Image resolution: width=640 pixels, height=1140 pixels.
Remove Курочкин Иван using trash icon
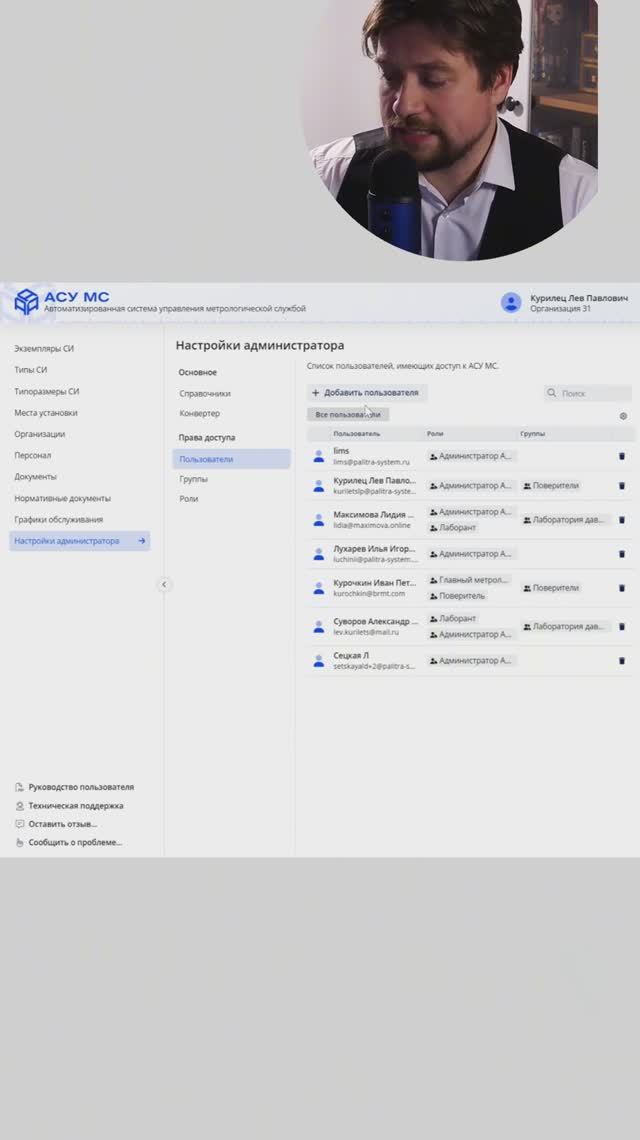(622, 587)
